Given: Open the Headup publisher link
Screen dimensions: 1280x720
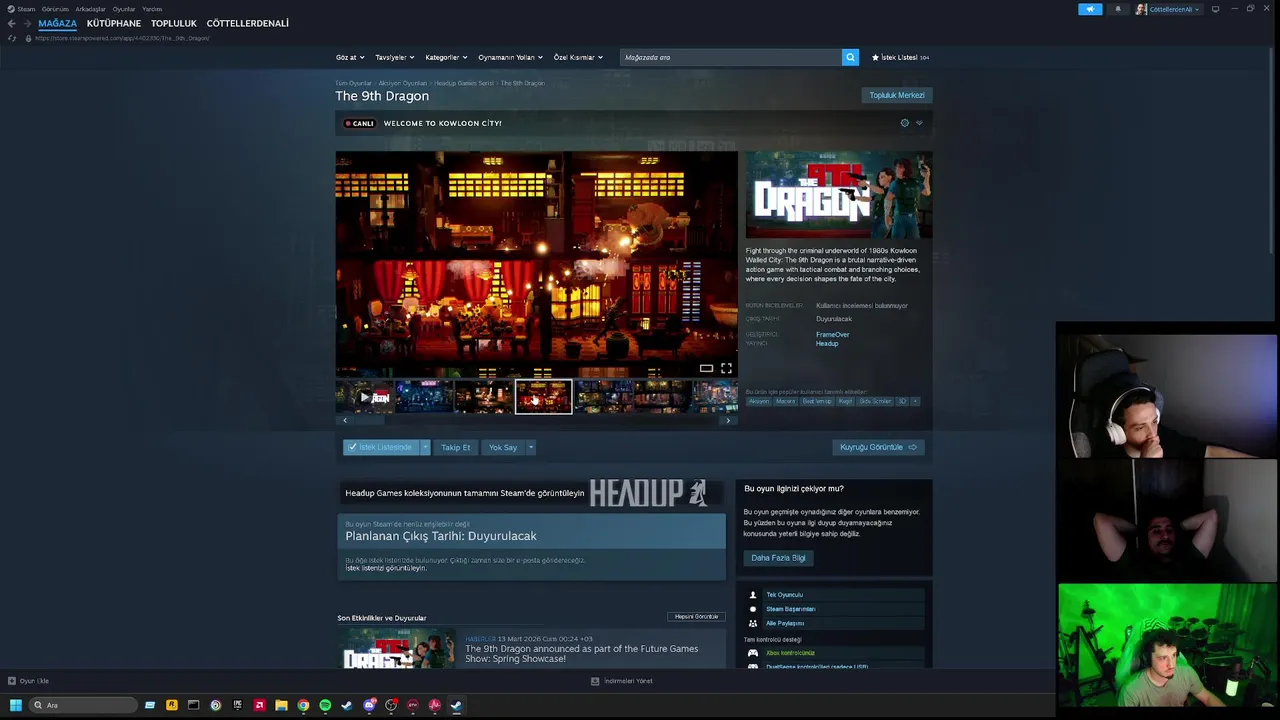Looking at the screenshot, I should coord(827,344).
